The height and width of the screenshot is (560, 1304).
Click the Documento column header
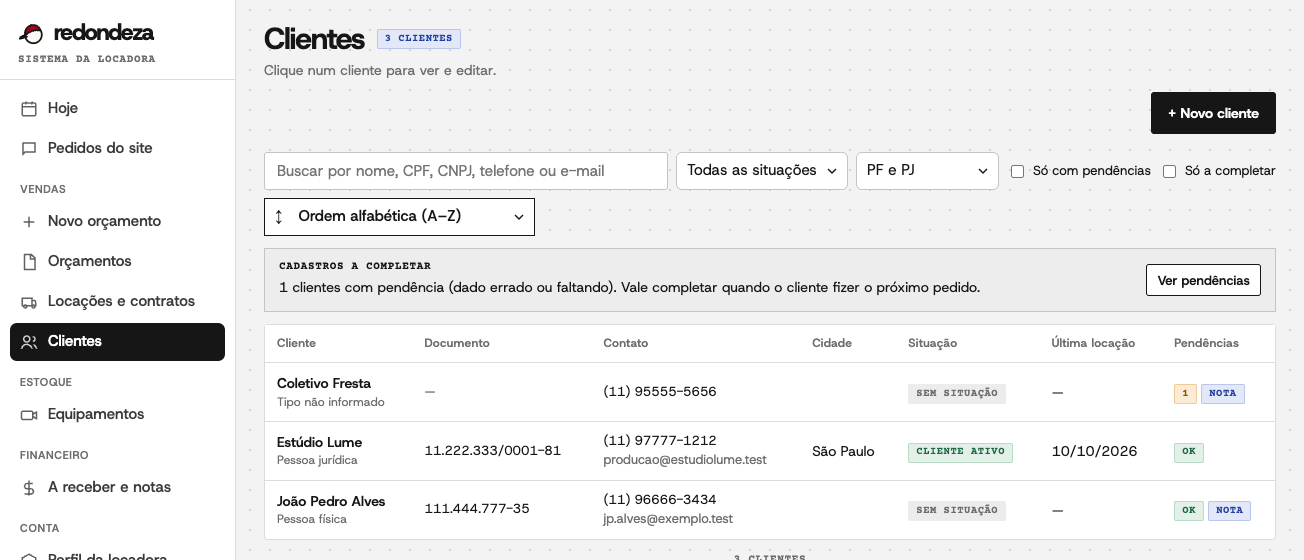pos(457,343)
